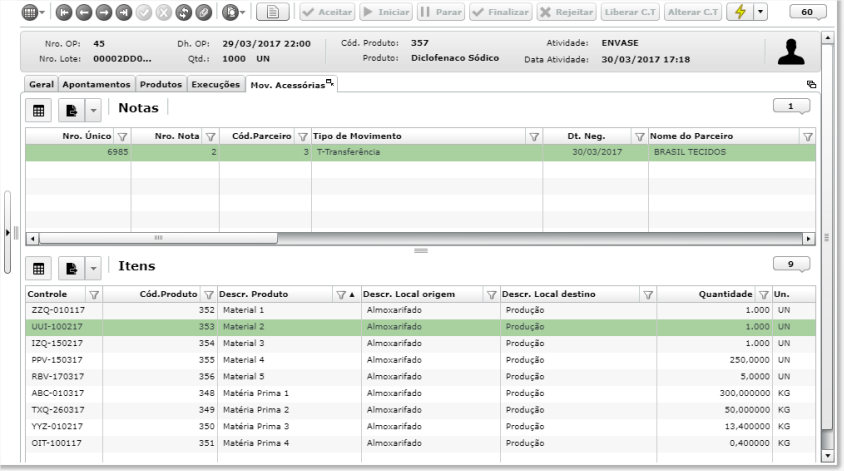
Task: Click the record counter showing 60
Action: click(x=807, y=12)
